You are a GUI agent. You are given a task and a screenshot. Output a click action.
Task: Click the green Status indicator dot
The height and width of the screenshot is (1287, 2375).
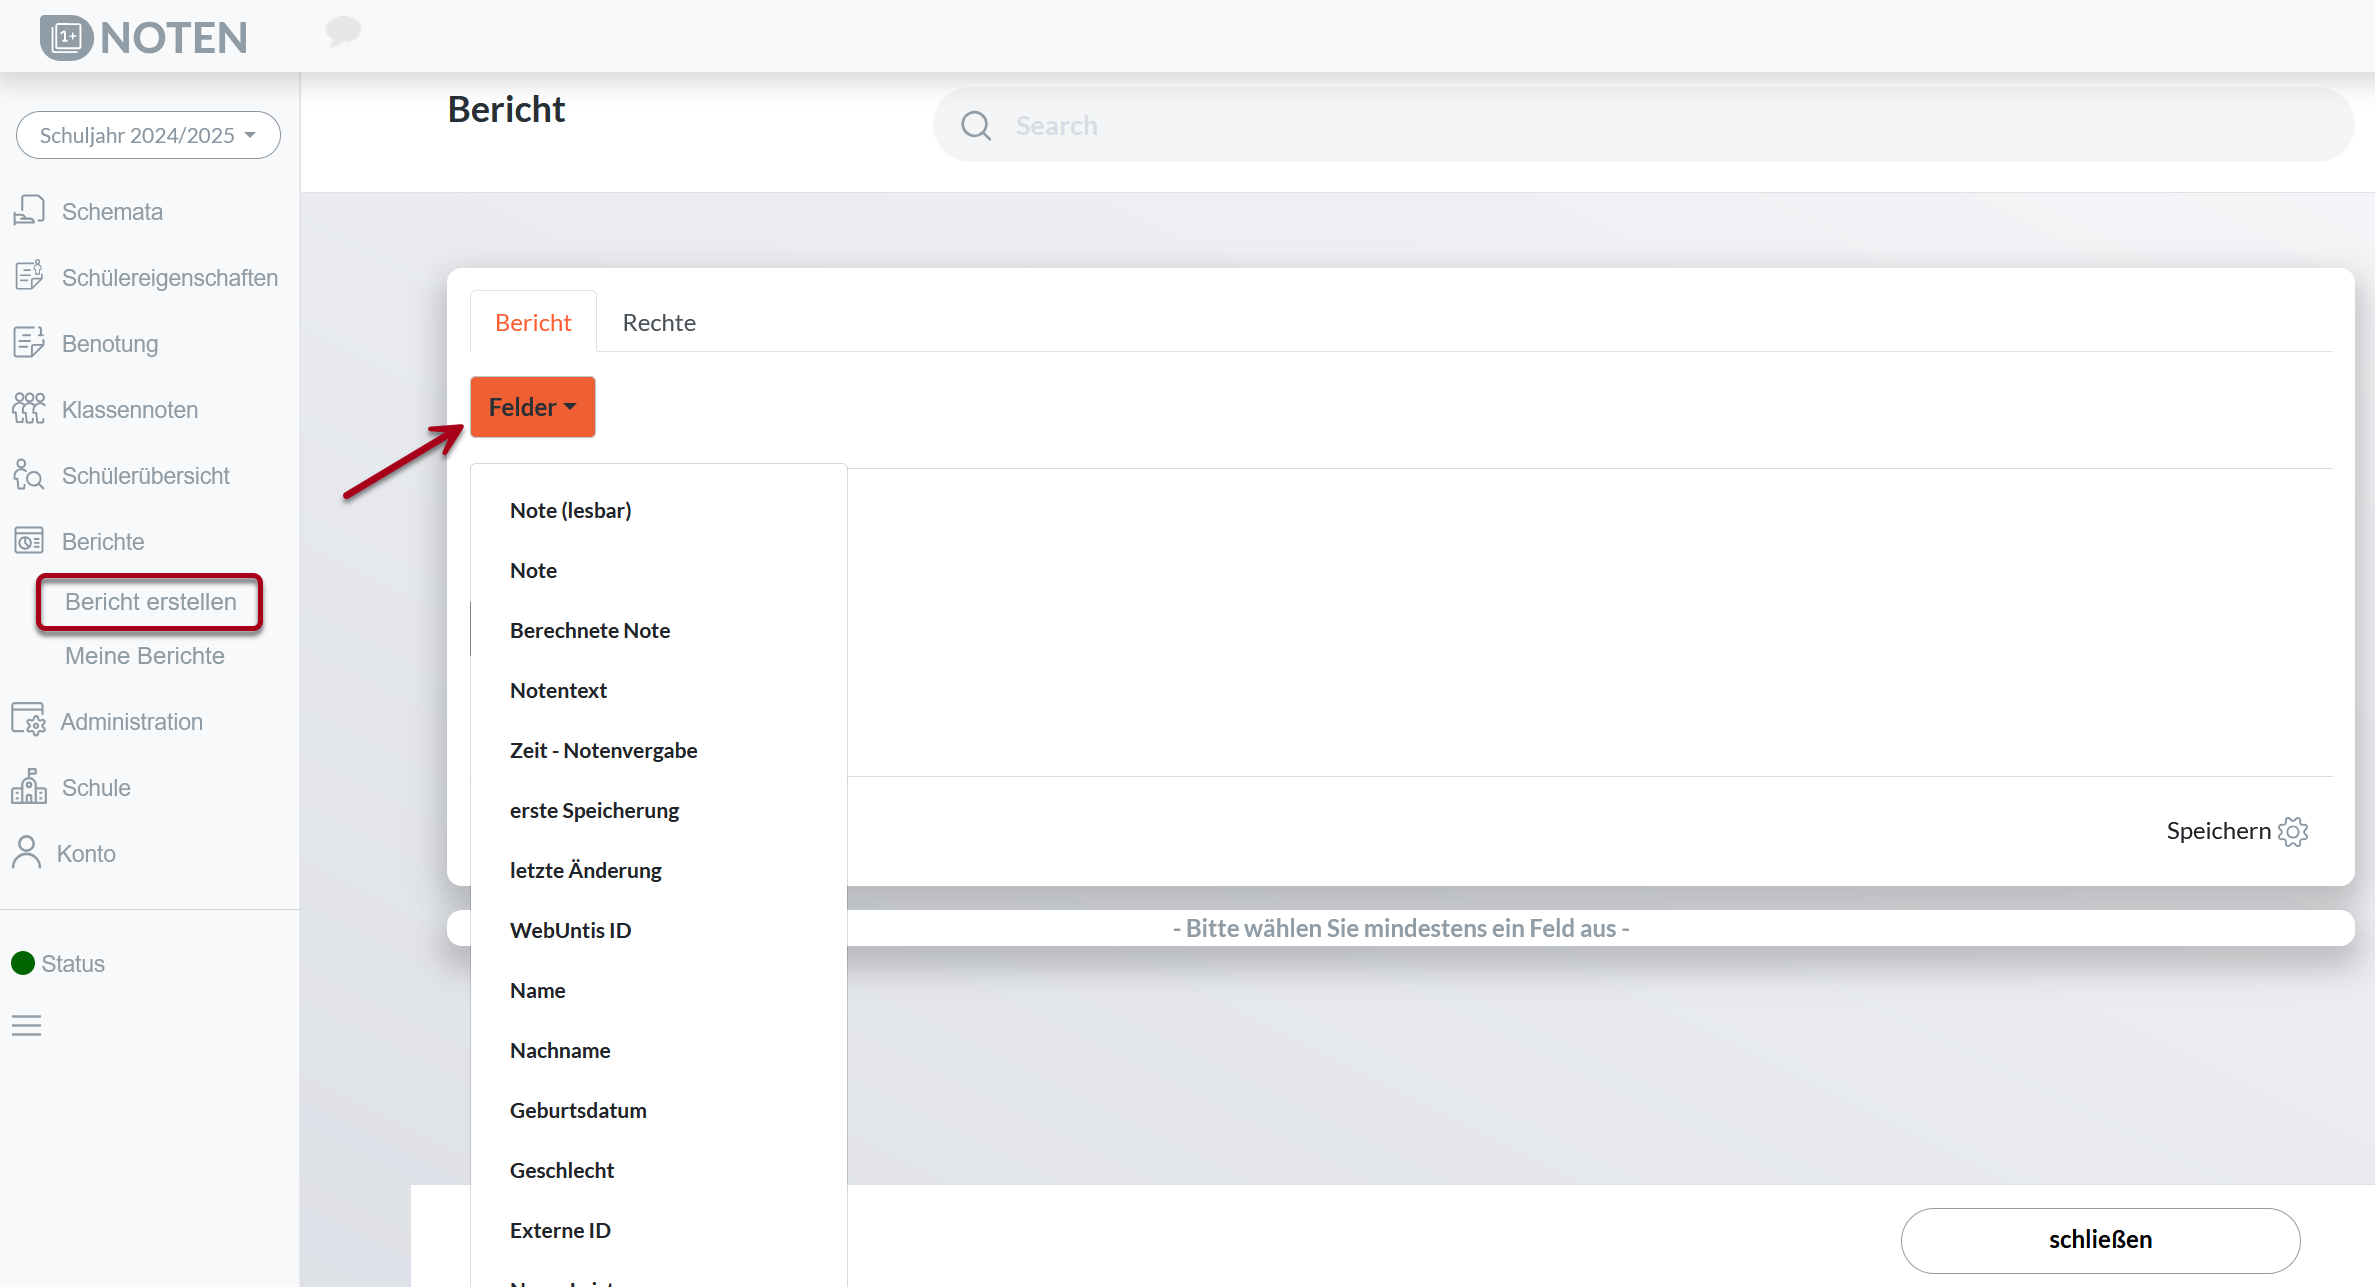(x=23, y=963)
